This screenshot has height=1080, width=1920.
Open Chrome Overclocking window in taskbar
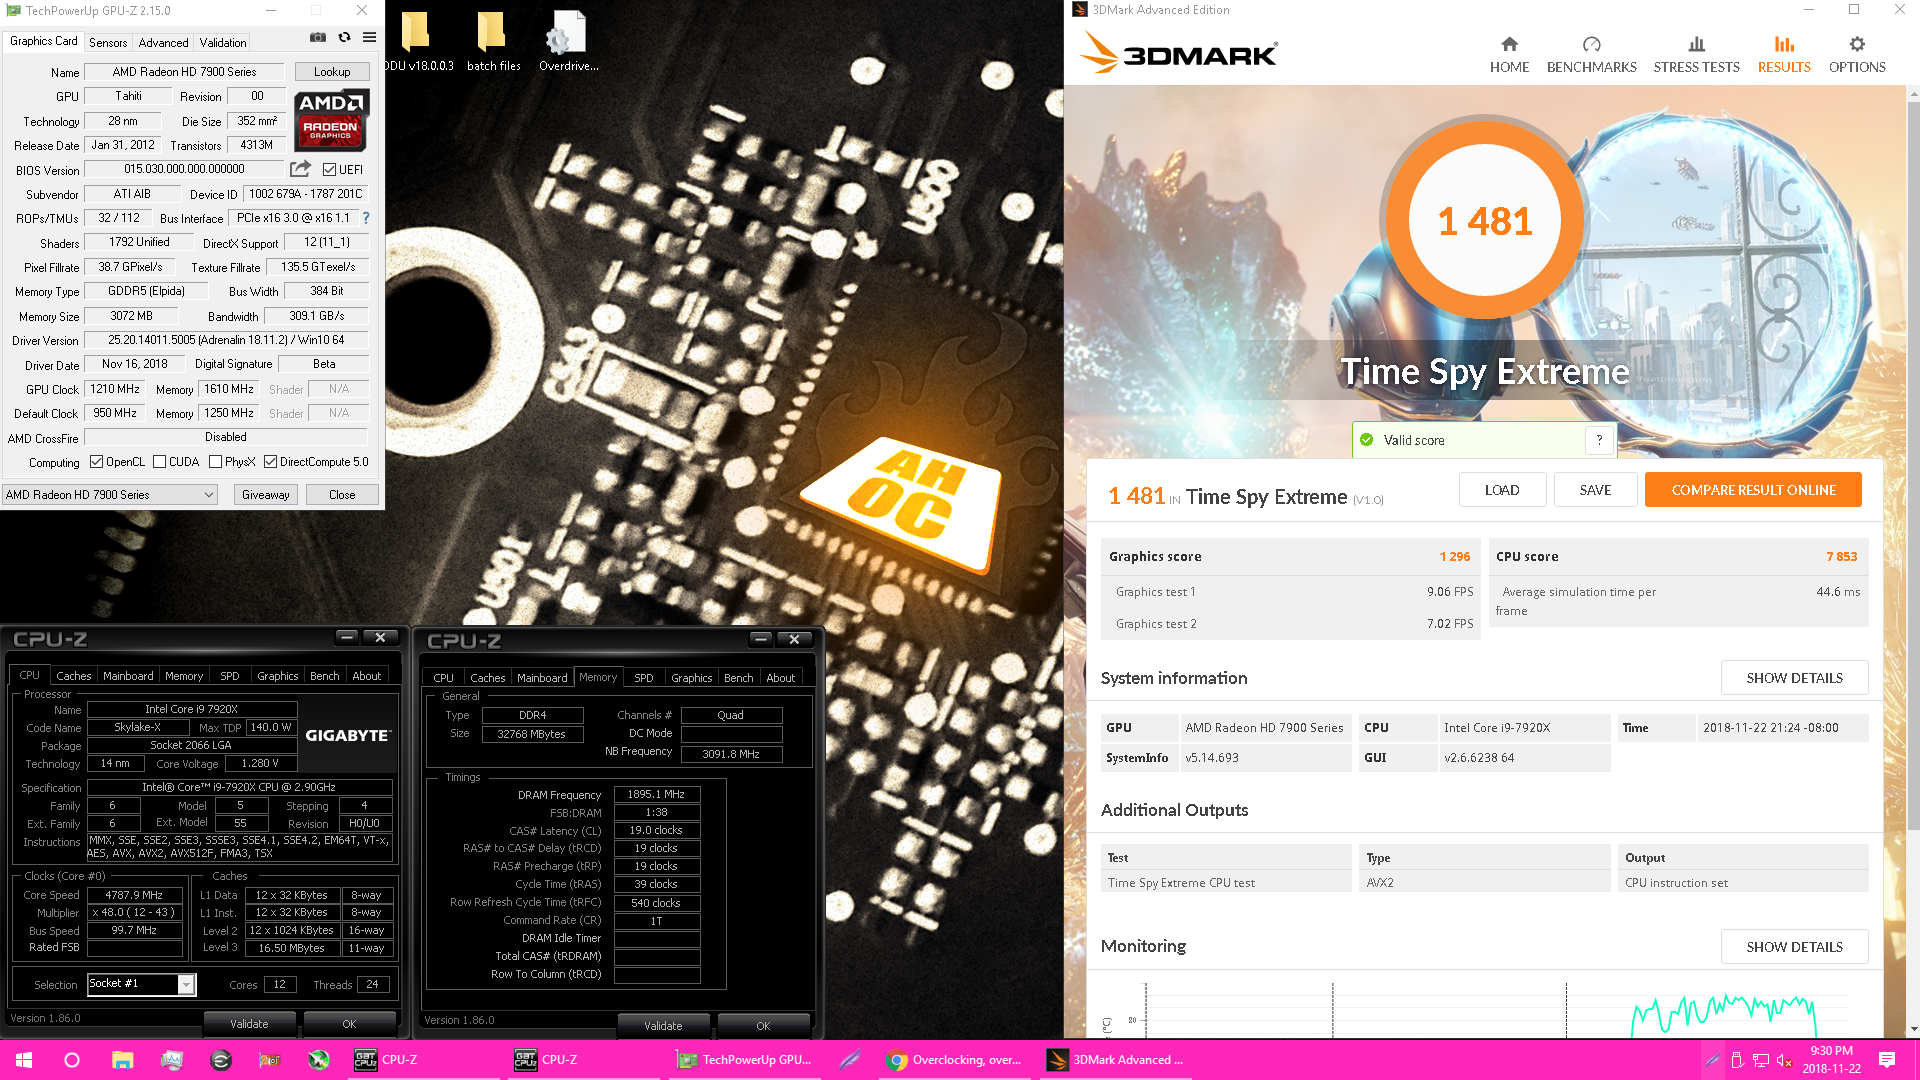[955, 1060]
